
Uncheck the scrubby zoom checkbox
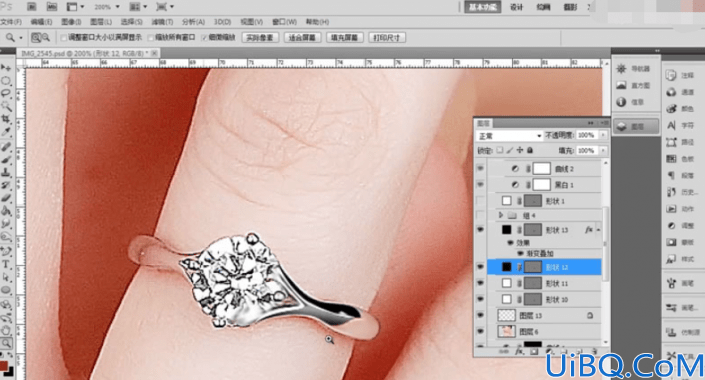coord(204,38)
